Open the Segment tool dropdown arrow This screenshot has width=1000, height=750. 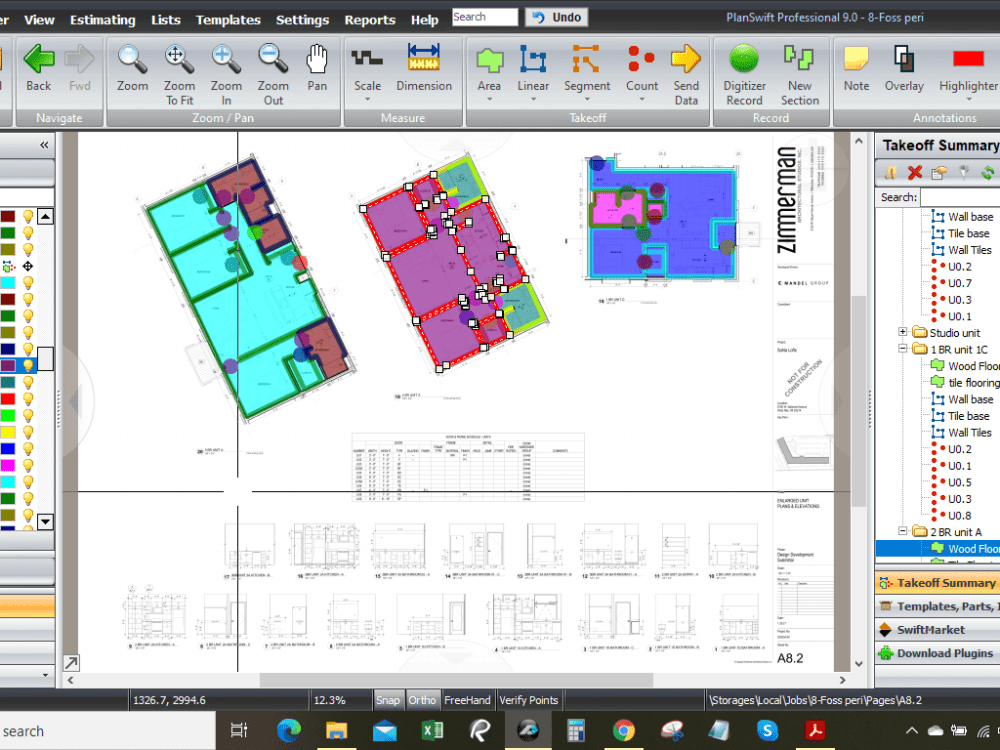tap(587, 99)
